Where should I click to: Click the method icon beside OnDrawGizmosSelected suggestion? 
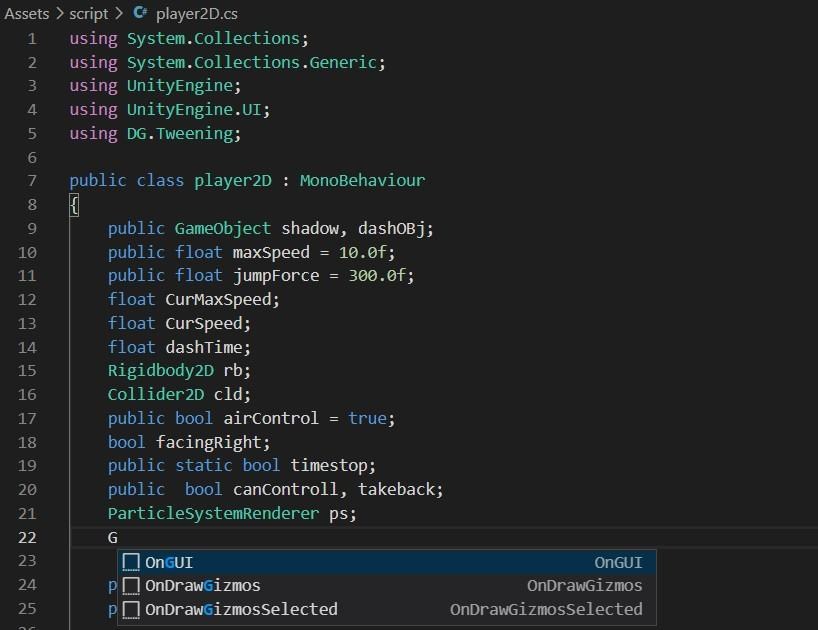coord(131,609)
